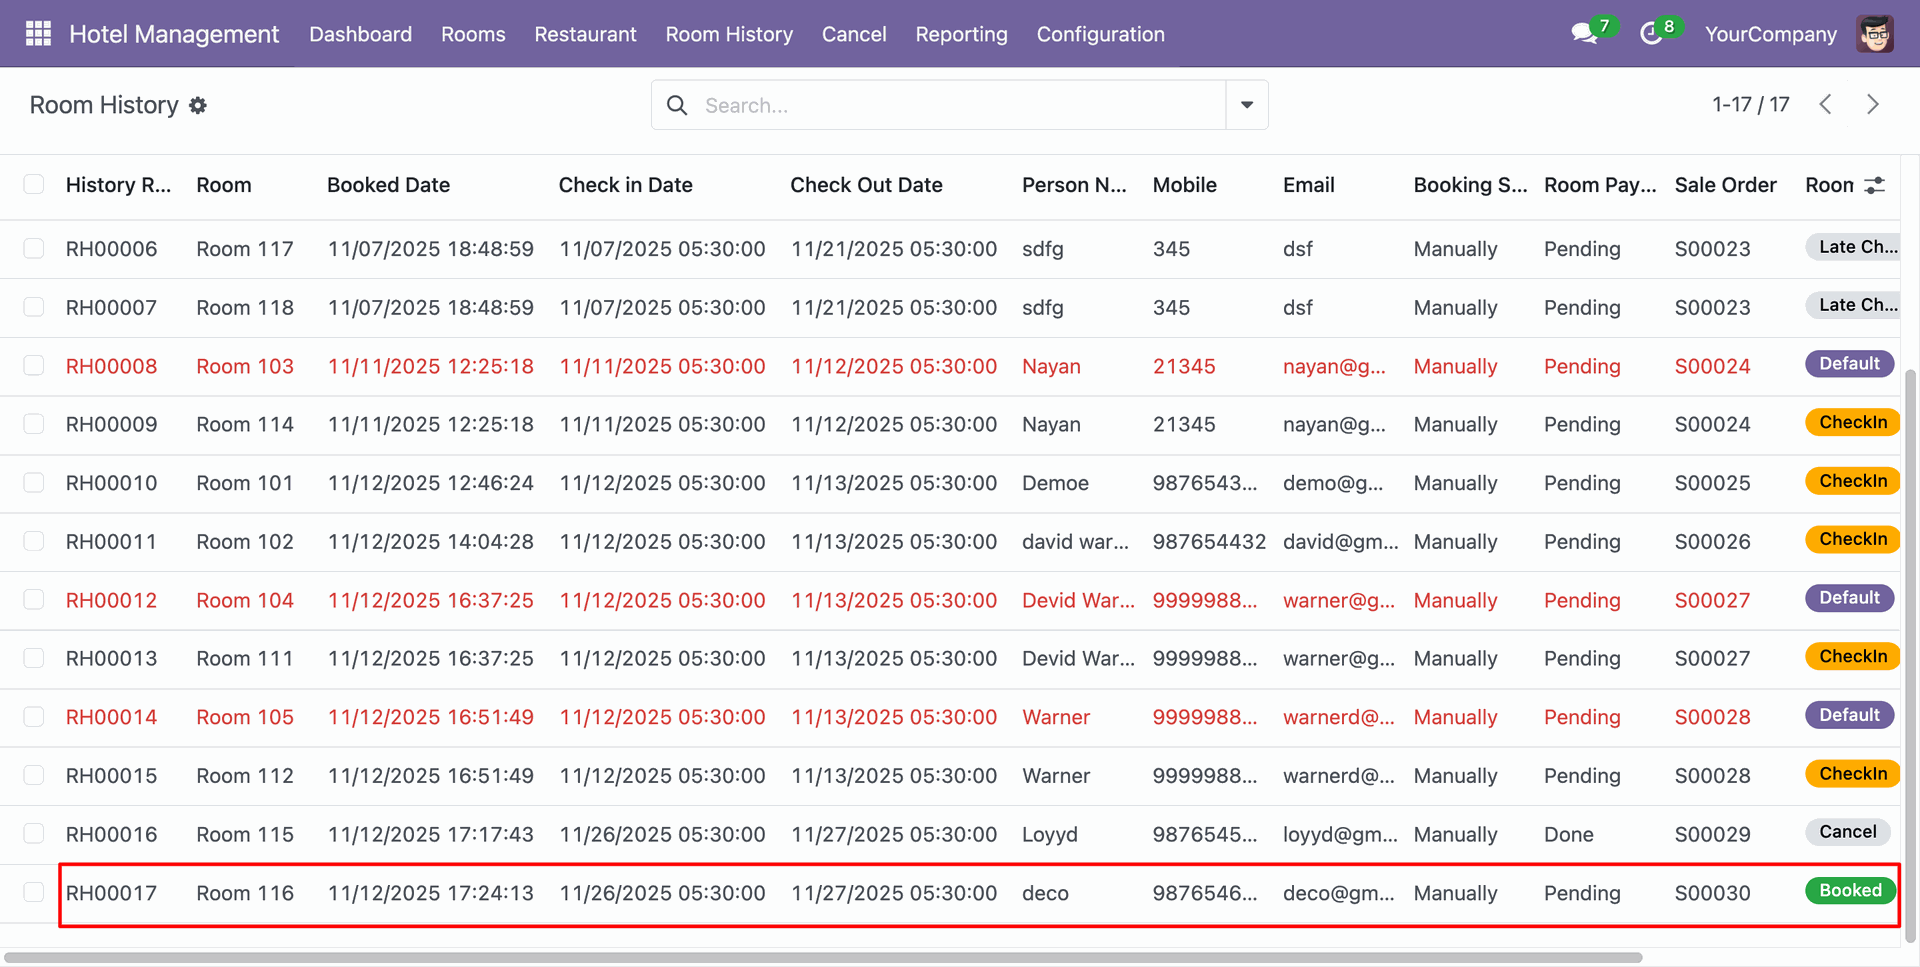The width and height of the screenshot is (1920, 967).
Task: Check the RH00006 row checkbox
Action: click(34, 249)
